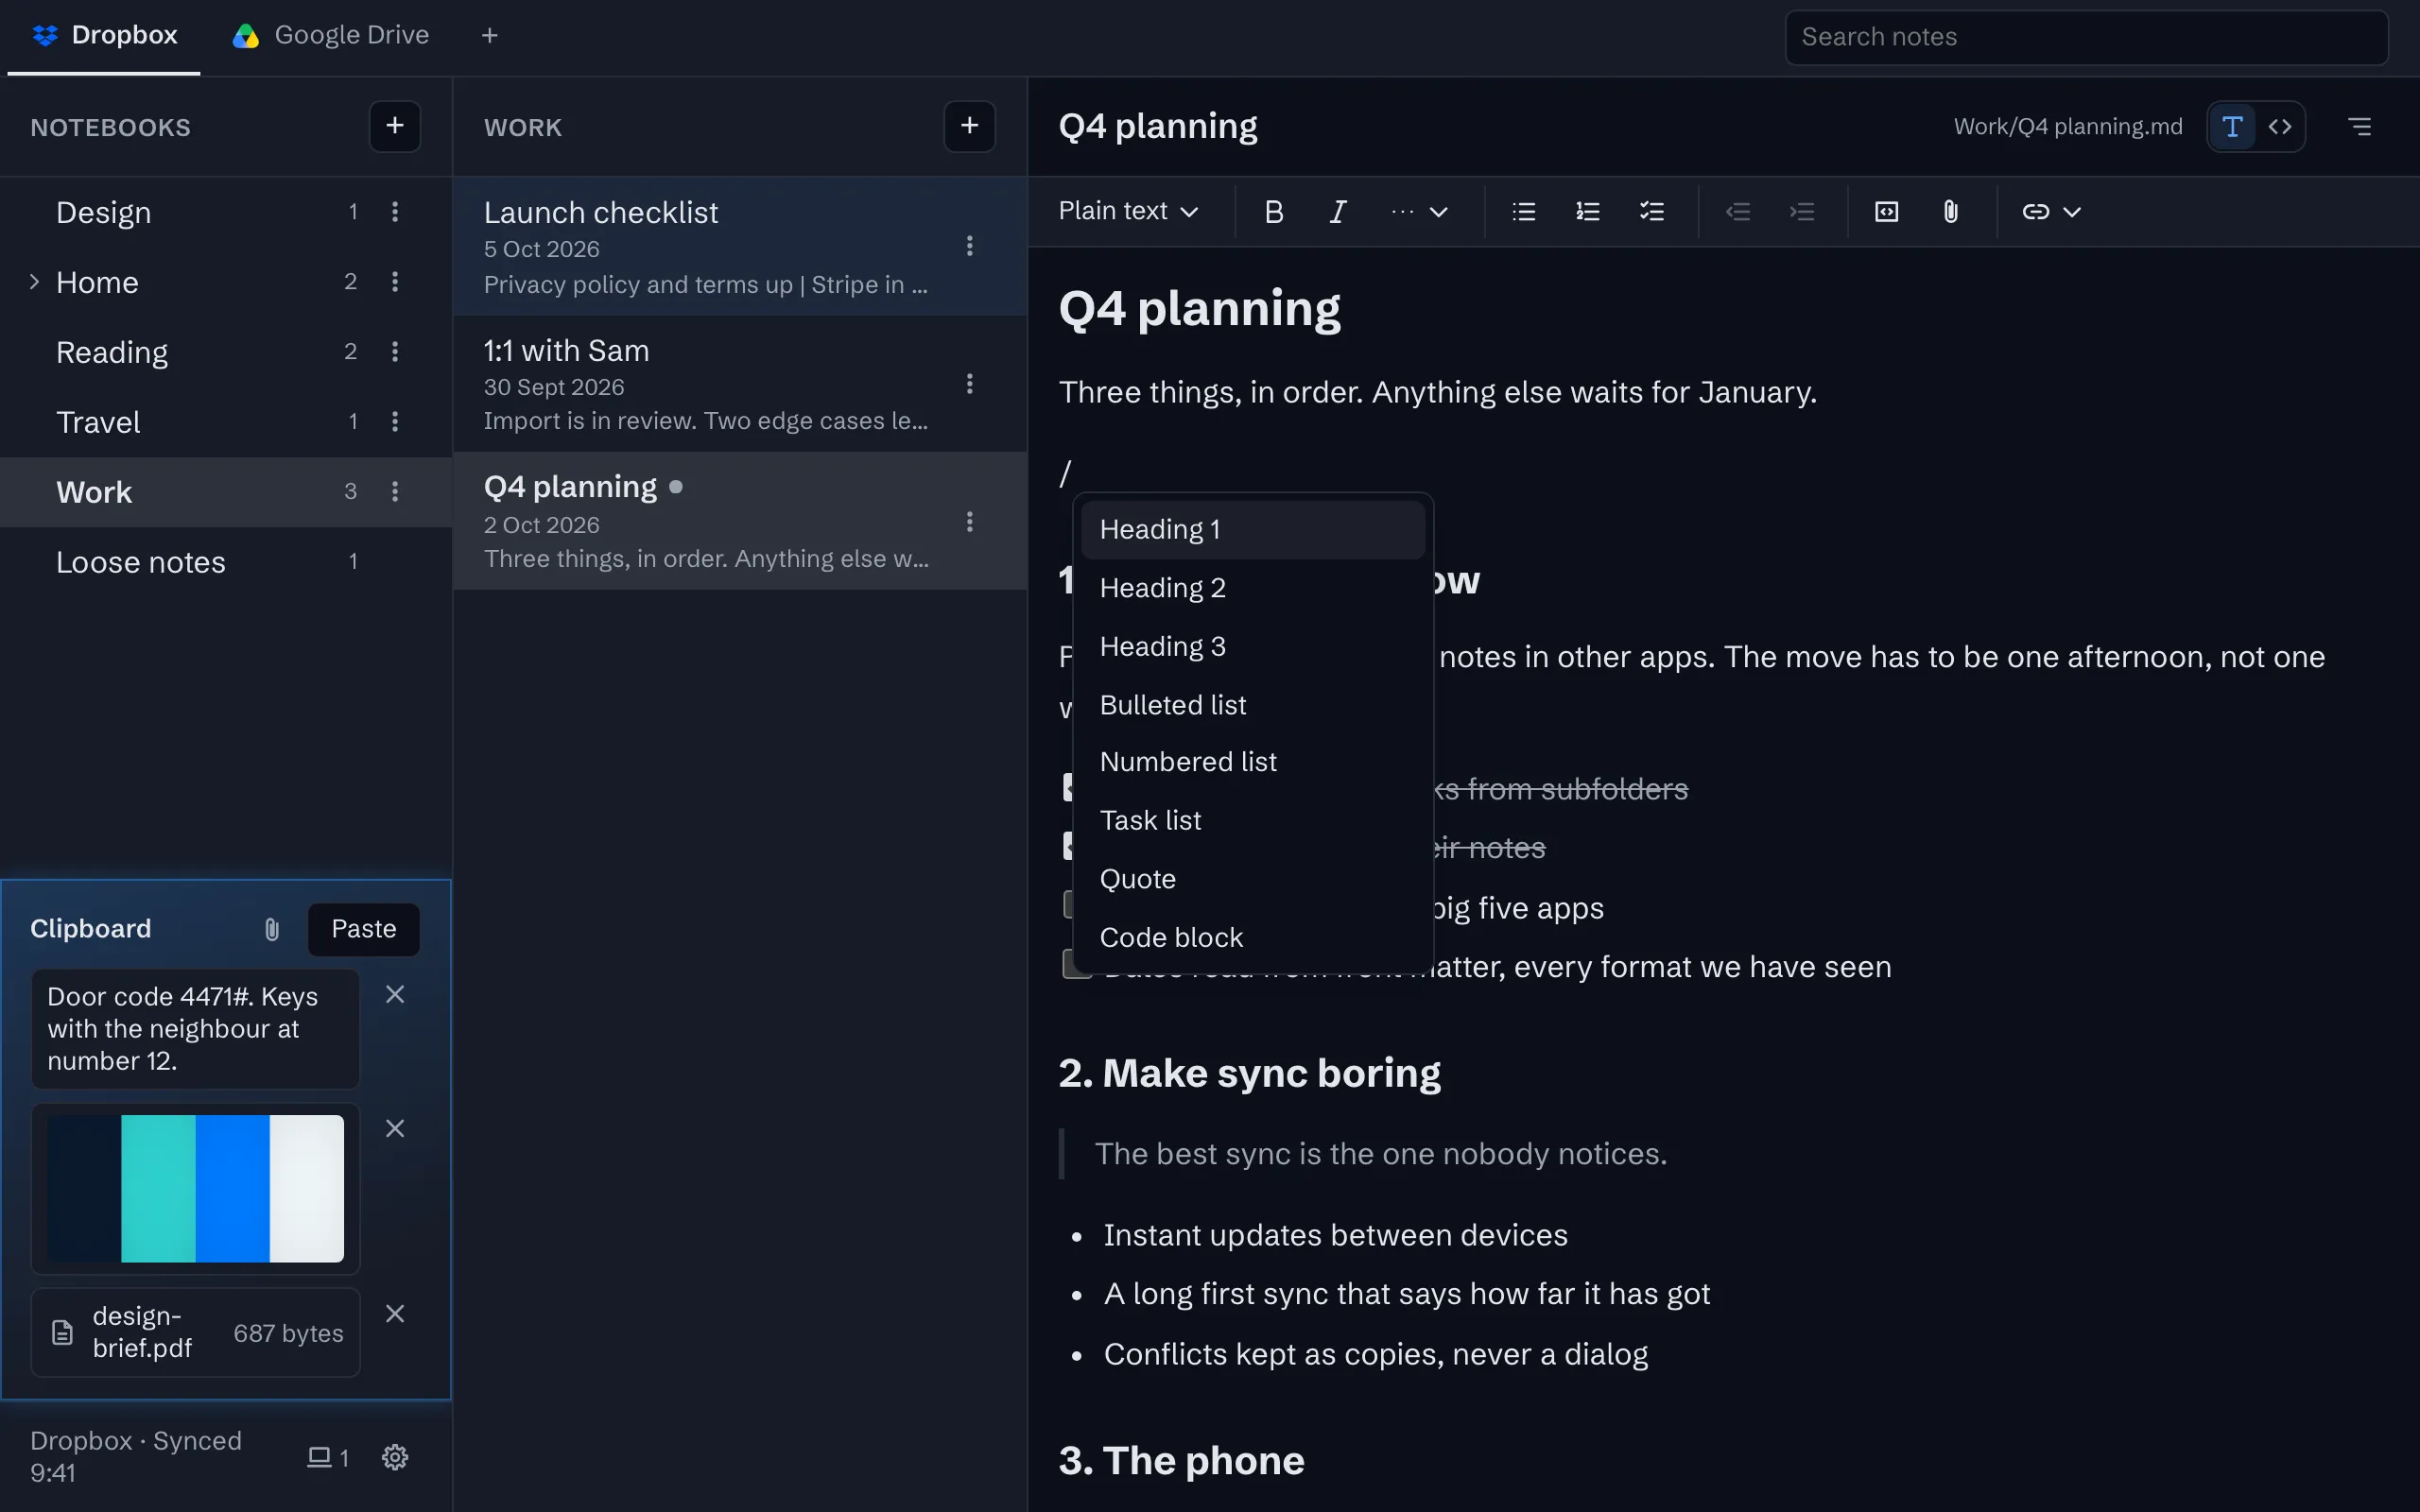Remove the door code clipboard item
Image resolution: width=2420 pixels, height=1512 pixels.
[x=395, y=995]
